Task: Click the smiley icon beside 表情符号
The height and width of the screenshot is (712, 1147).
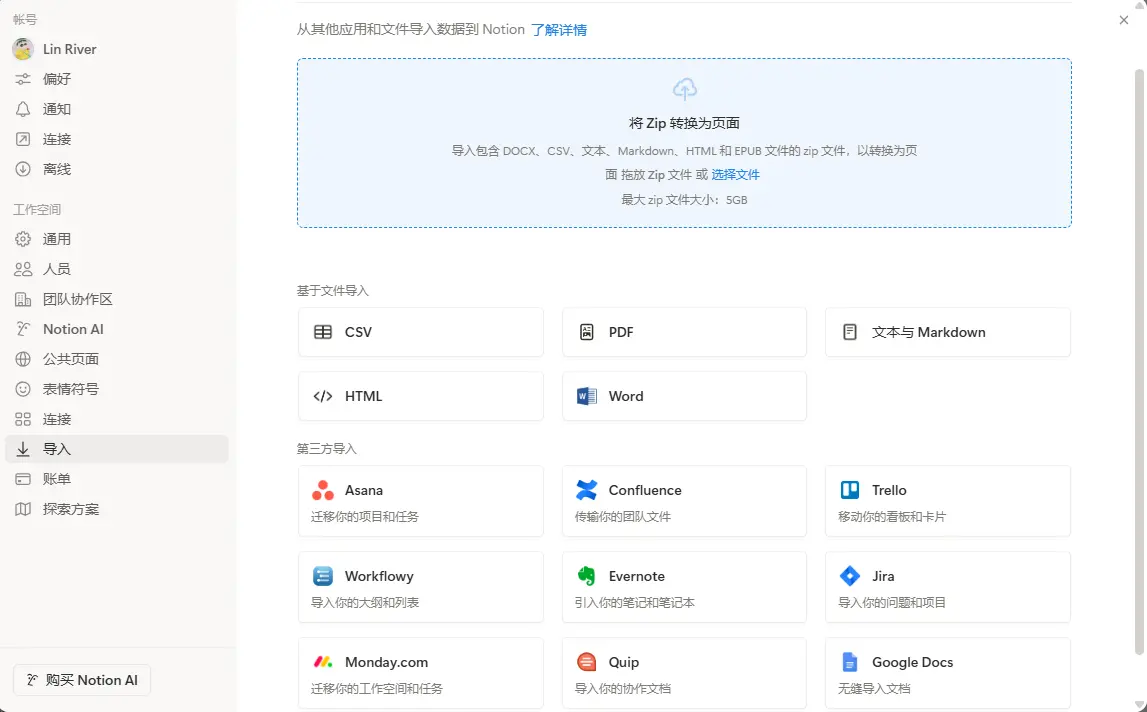Action: (23, 389)
